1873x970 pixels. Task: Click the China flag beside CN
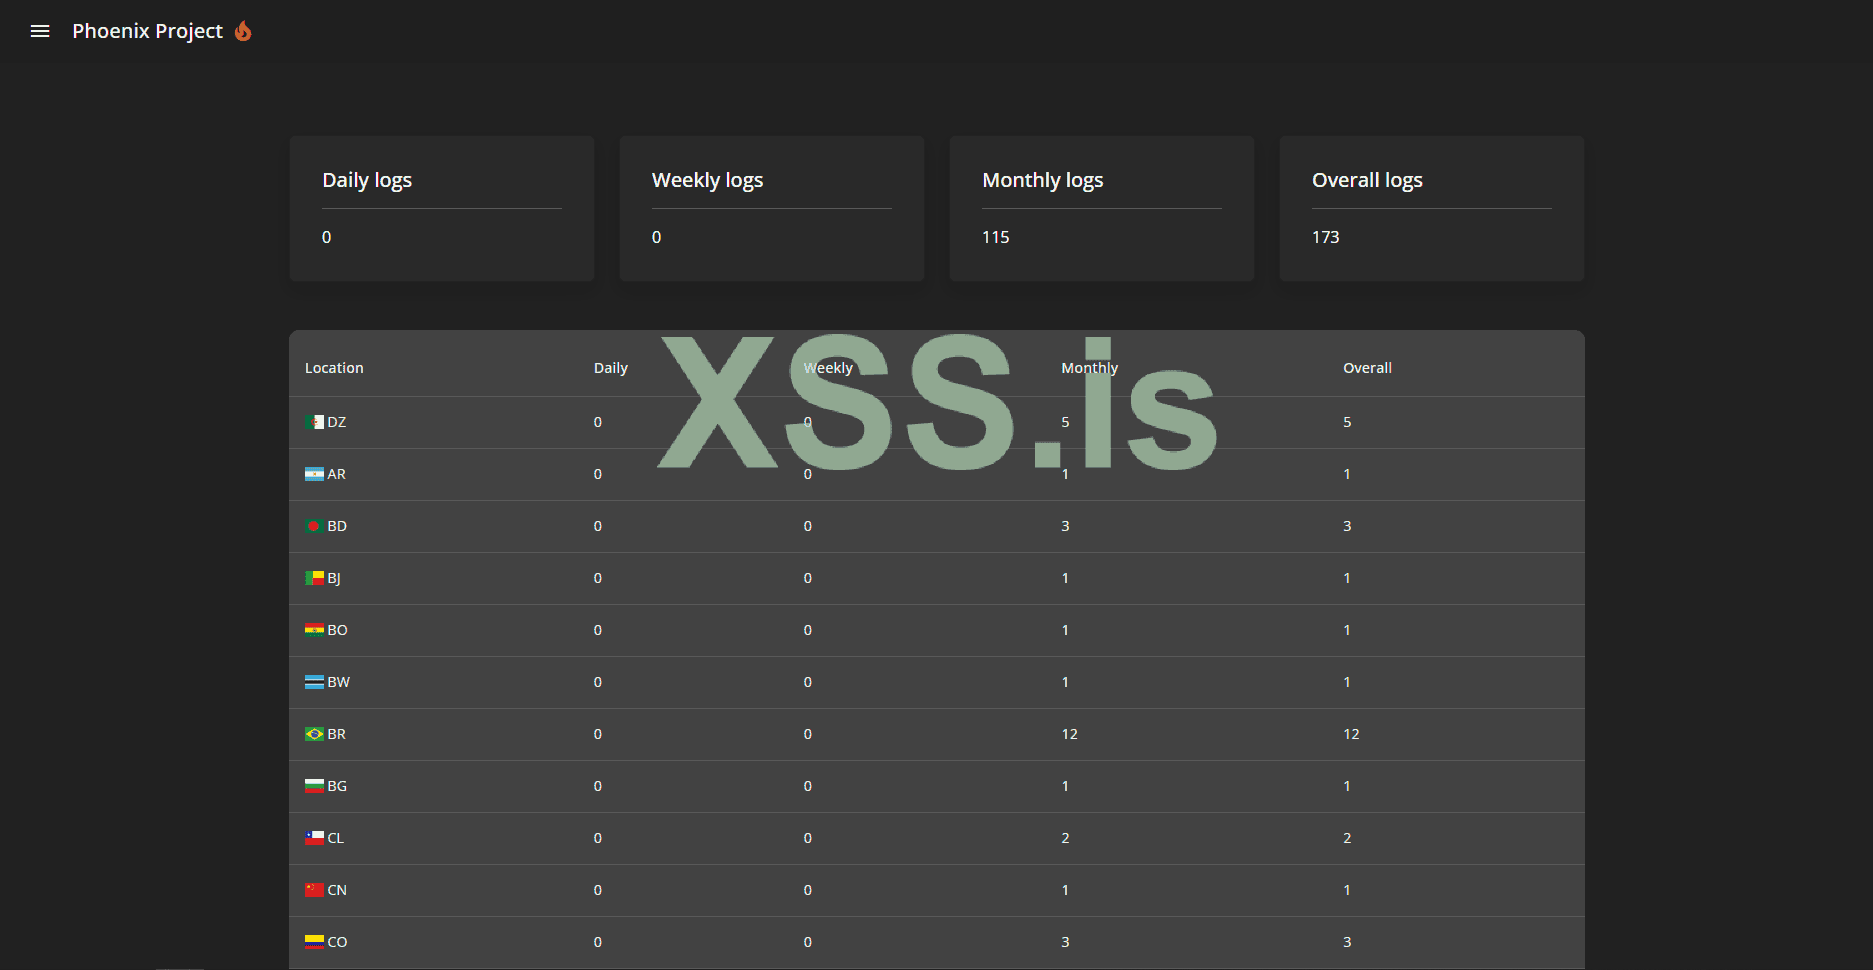pos(314,890)
